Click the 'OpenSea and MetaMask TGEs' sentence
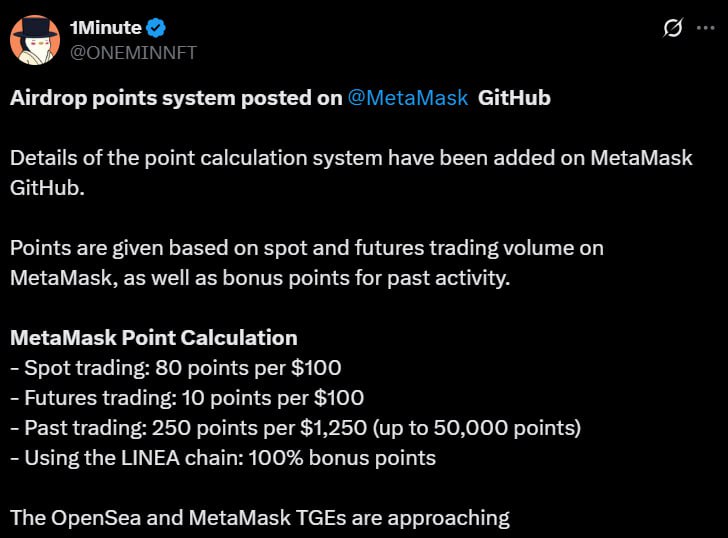The image size is (728, 538). (260, 518)
